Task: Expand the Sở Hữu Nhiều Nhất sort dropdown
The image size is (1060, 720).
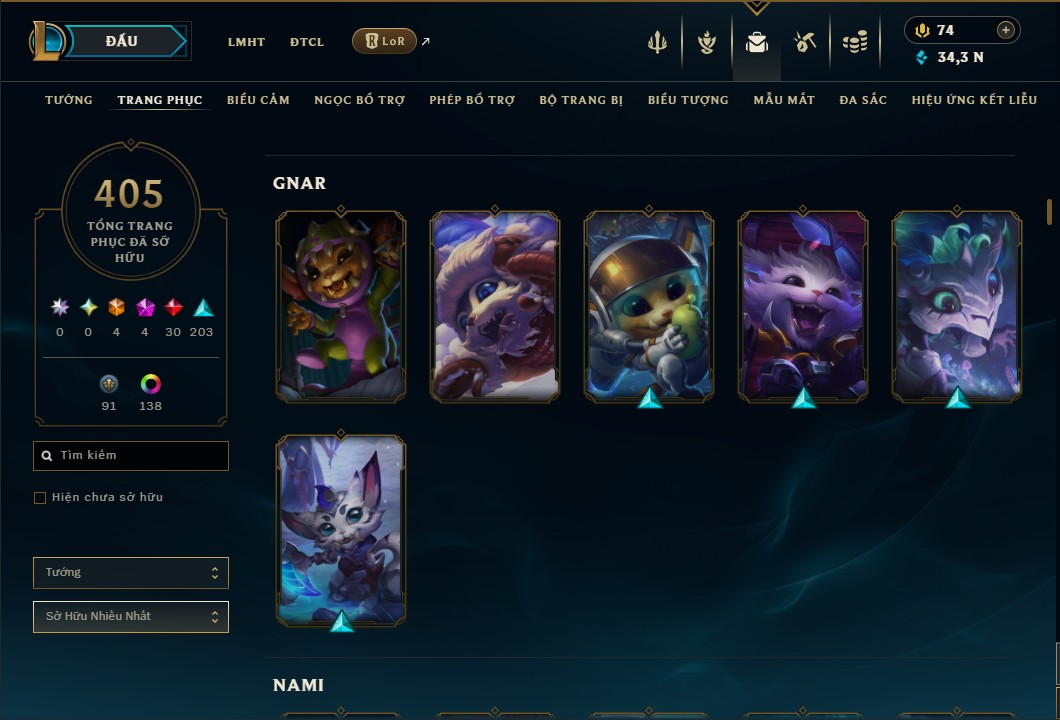Action: point(131,617)
